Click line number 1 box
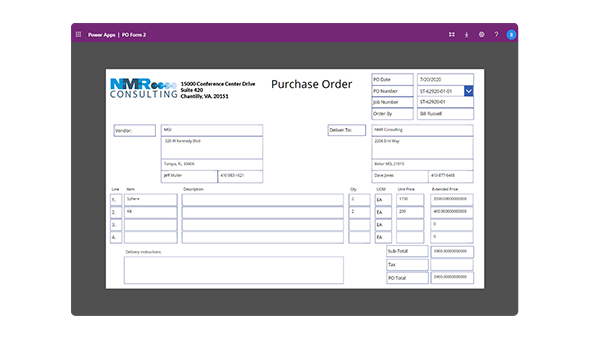Screen dimensions: 590x360 coord(116,200)
